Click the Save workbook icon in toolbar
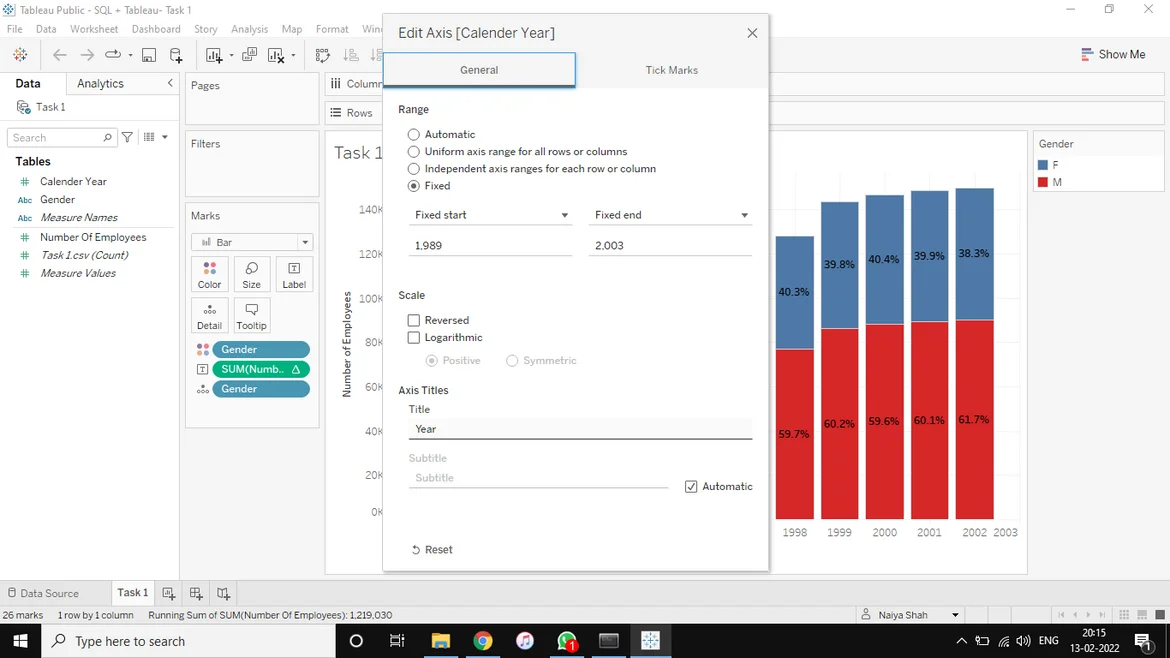The width and height of the screenshot is (1170, 658). click(149, 55)
